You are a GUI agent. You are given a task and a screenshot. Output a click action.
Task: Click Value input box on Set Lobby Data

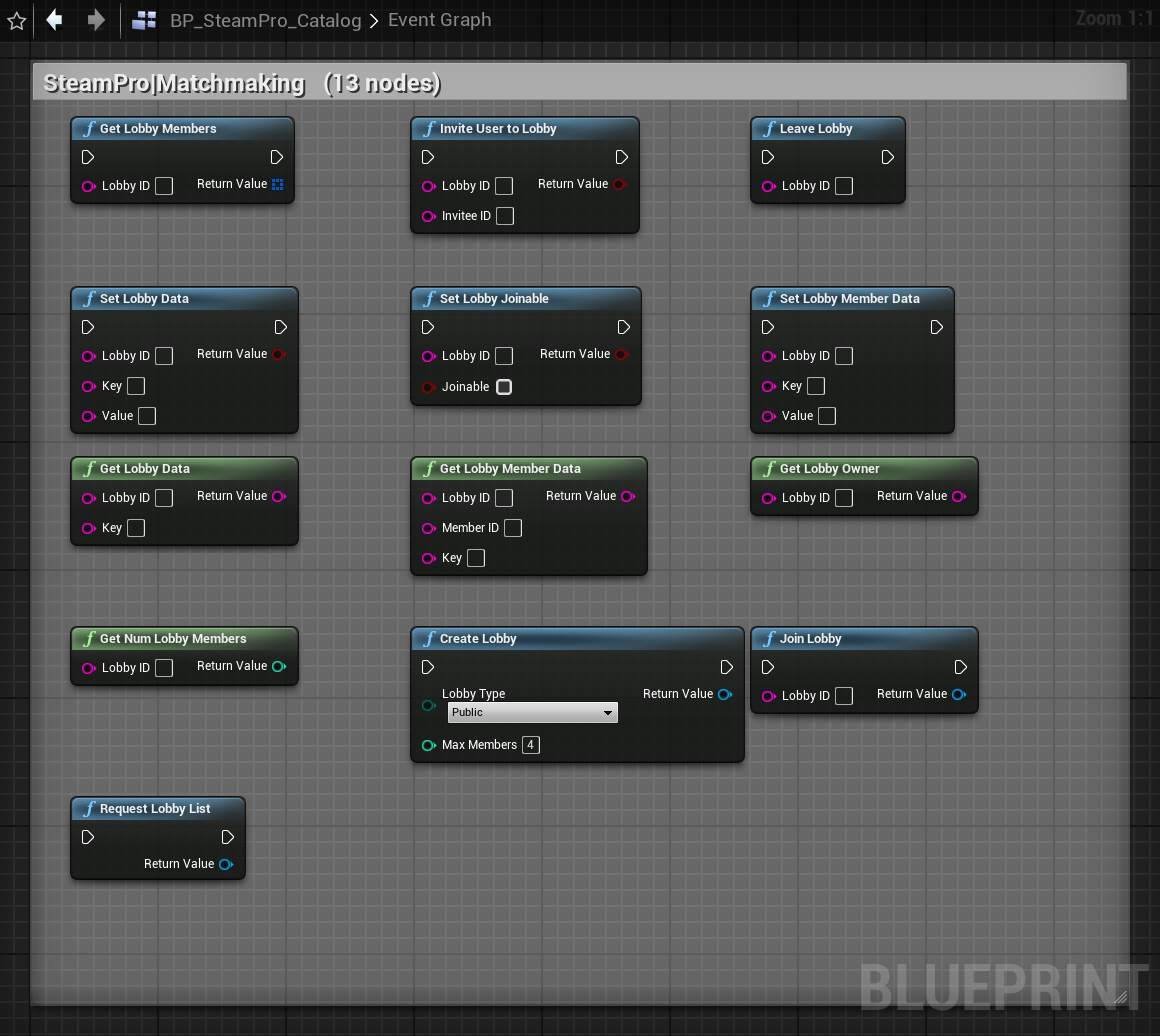point(147,416)
